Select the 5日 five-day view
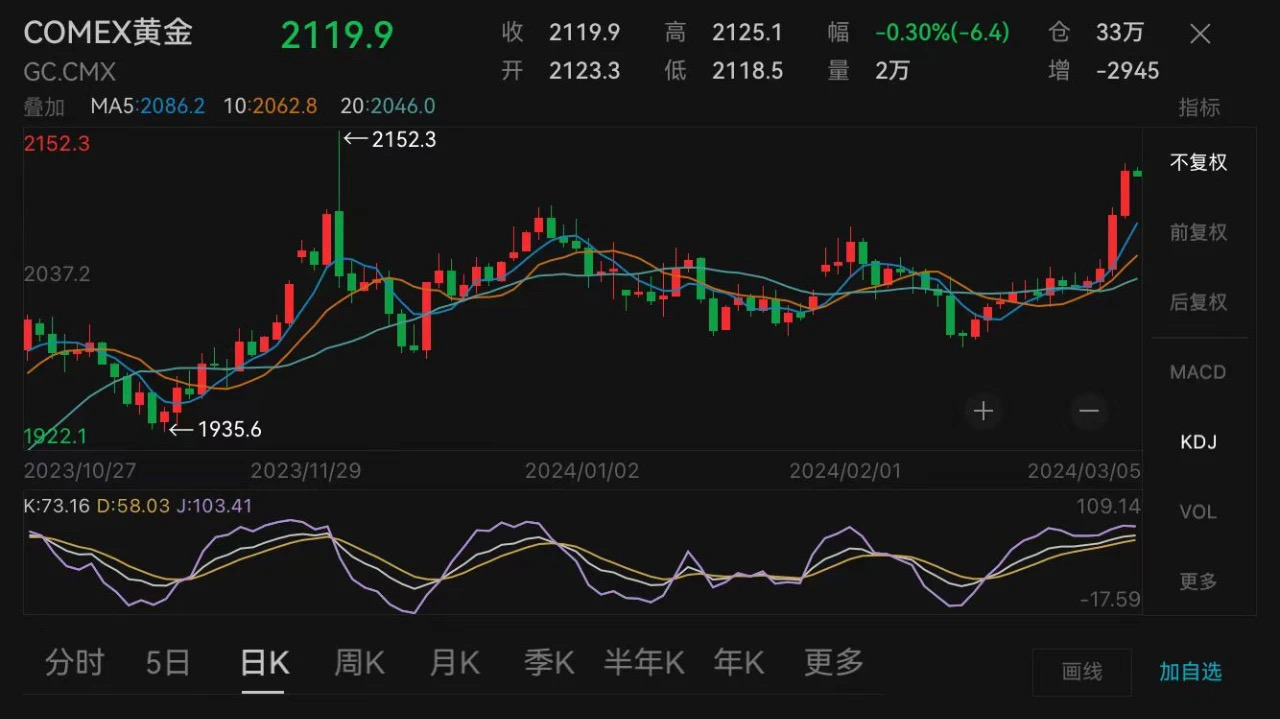The width and height of the screenshot is (1280, 719). tap(168, 662)
